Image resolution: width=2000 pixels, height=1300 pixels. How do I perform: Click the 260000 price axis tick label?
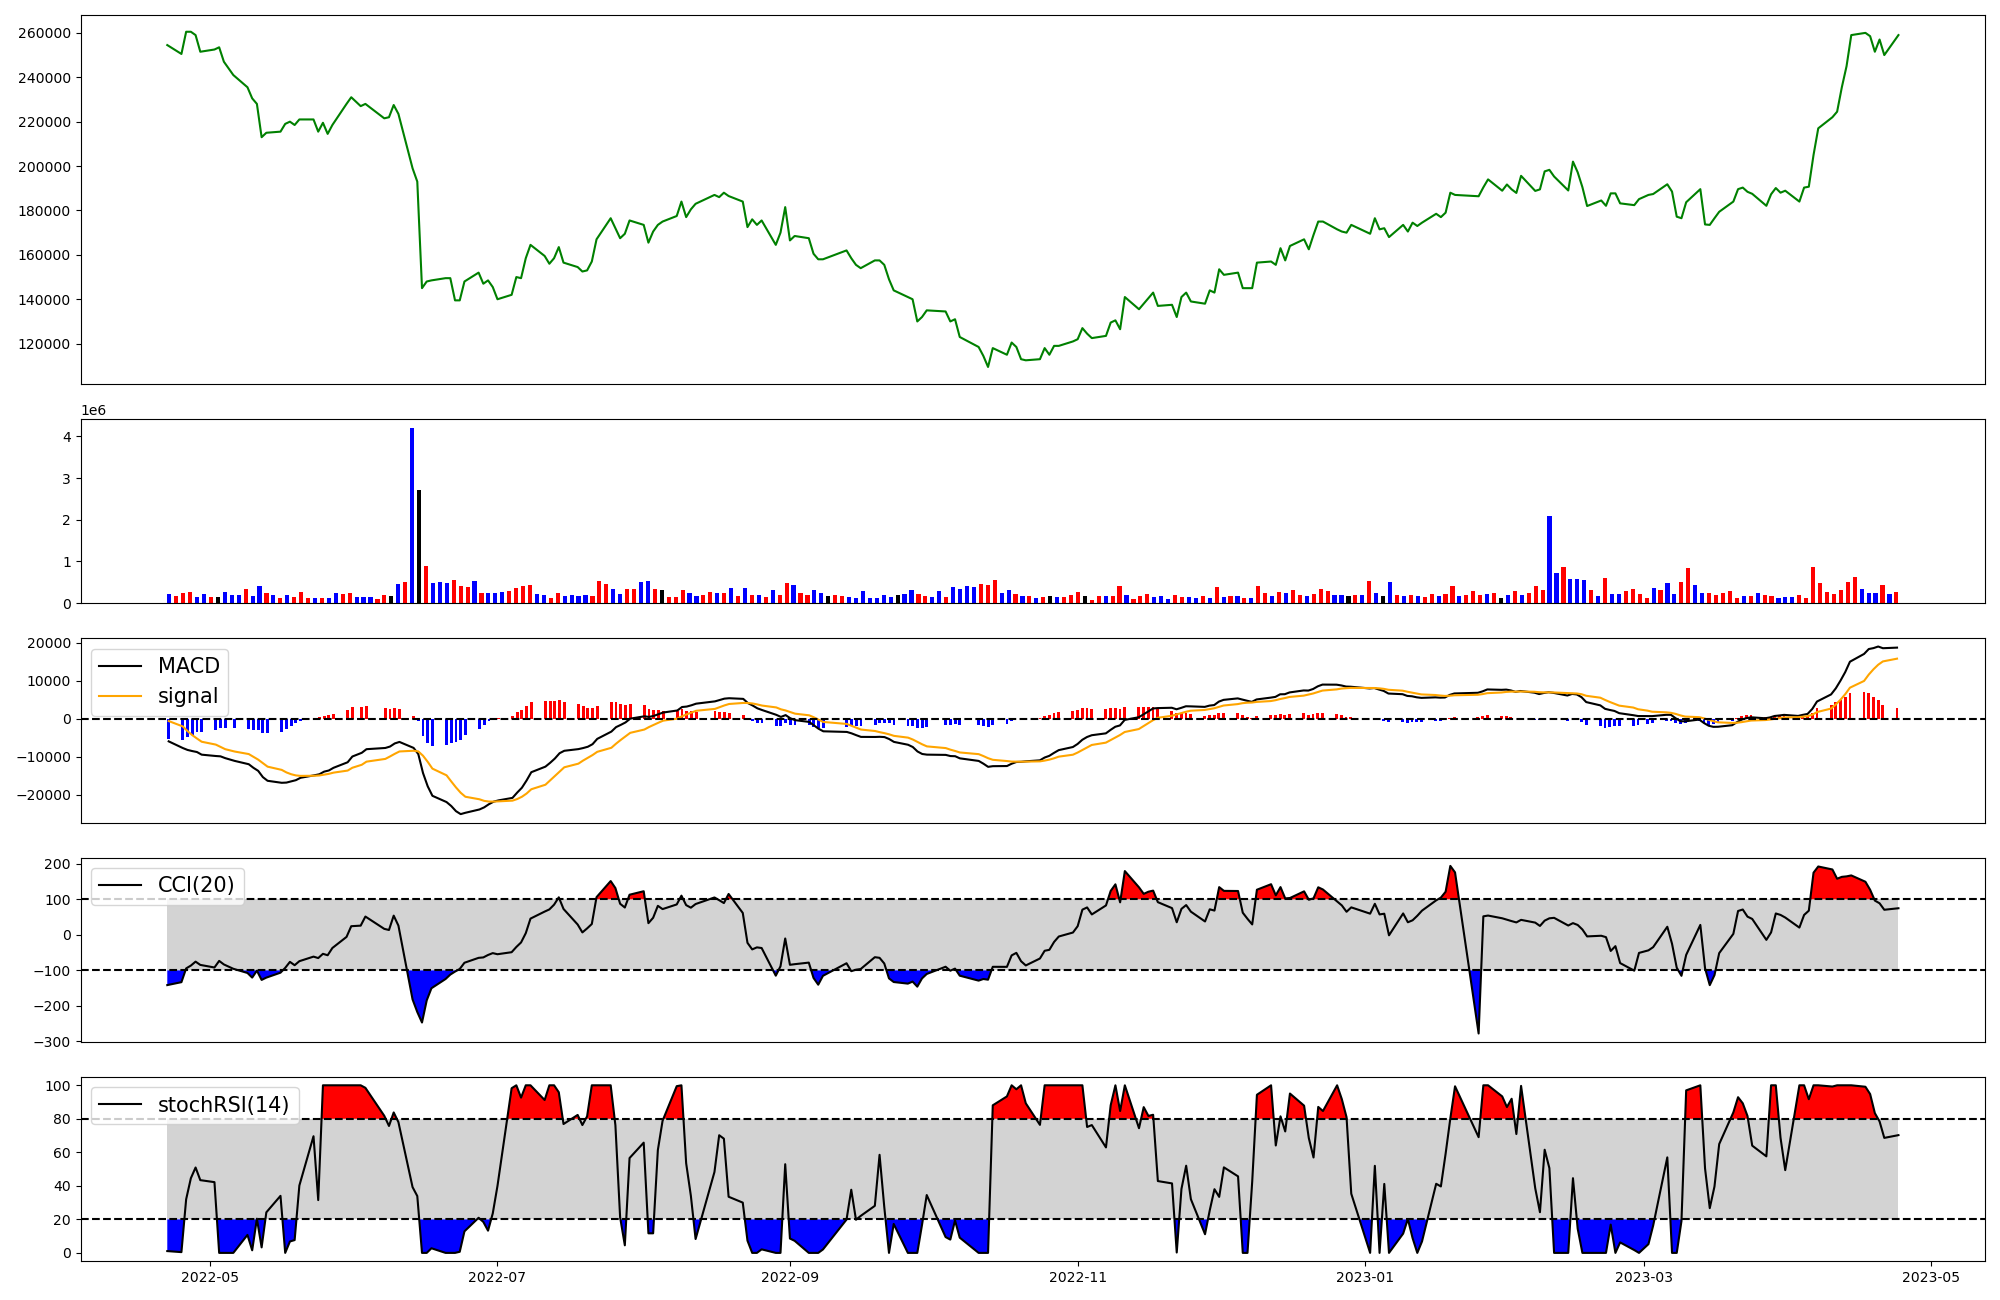pos(44,33)
